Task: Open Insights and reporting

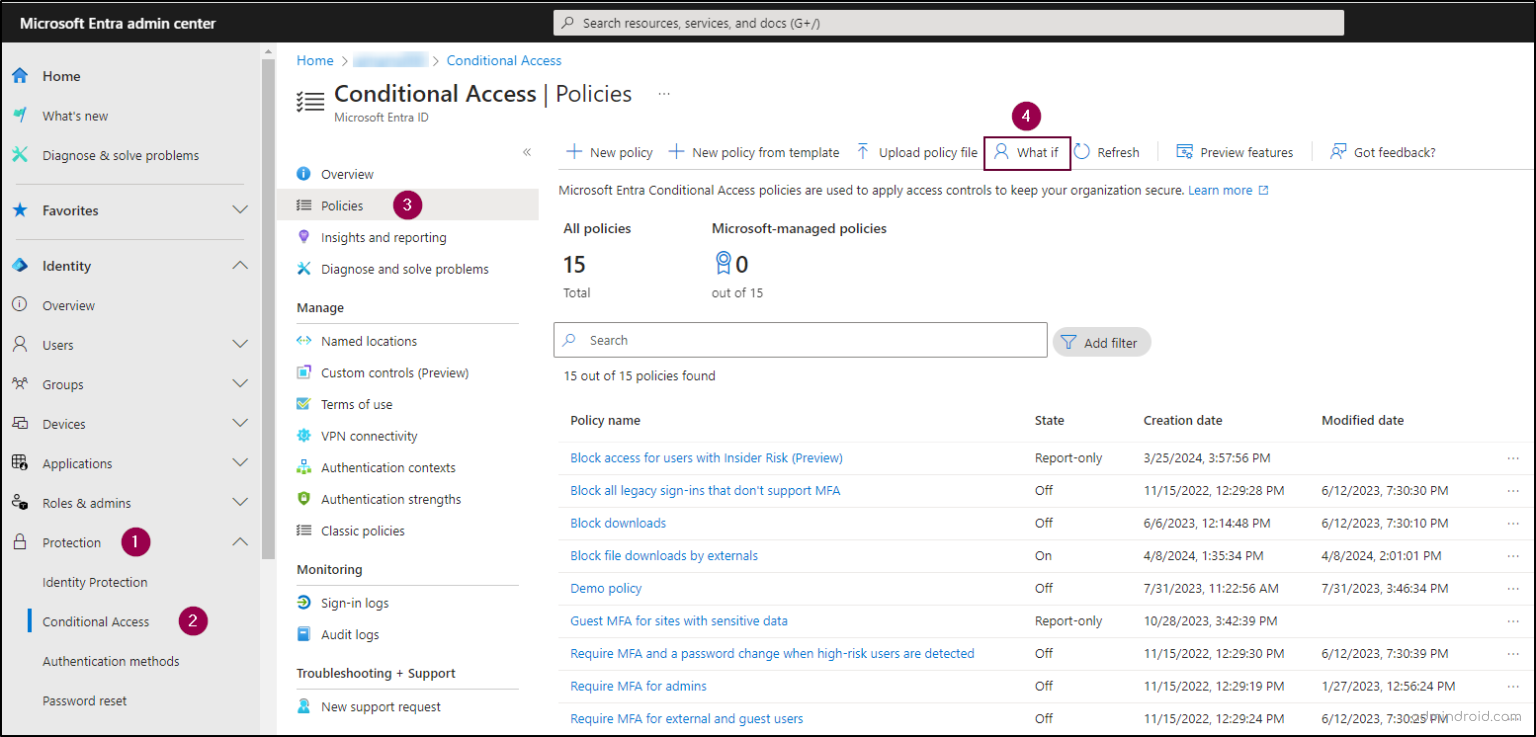Action: pos(384,237)
